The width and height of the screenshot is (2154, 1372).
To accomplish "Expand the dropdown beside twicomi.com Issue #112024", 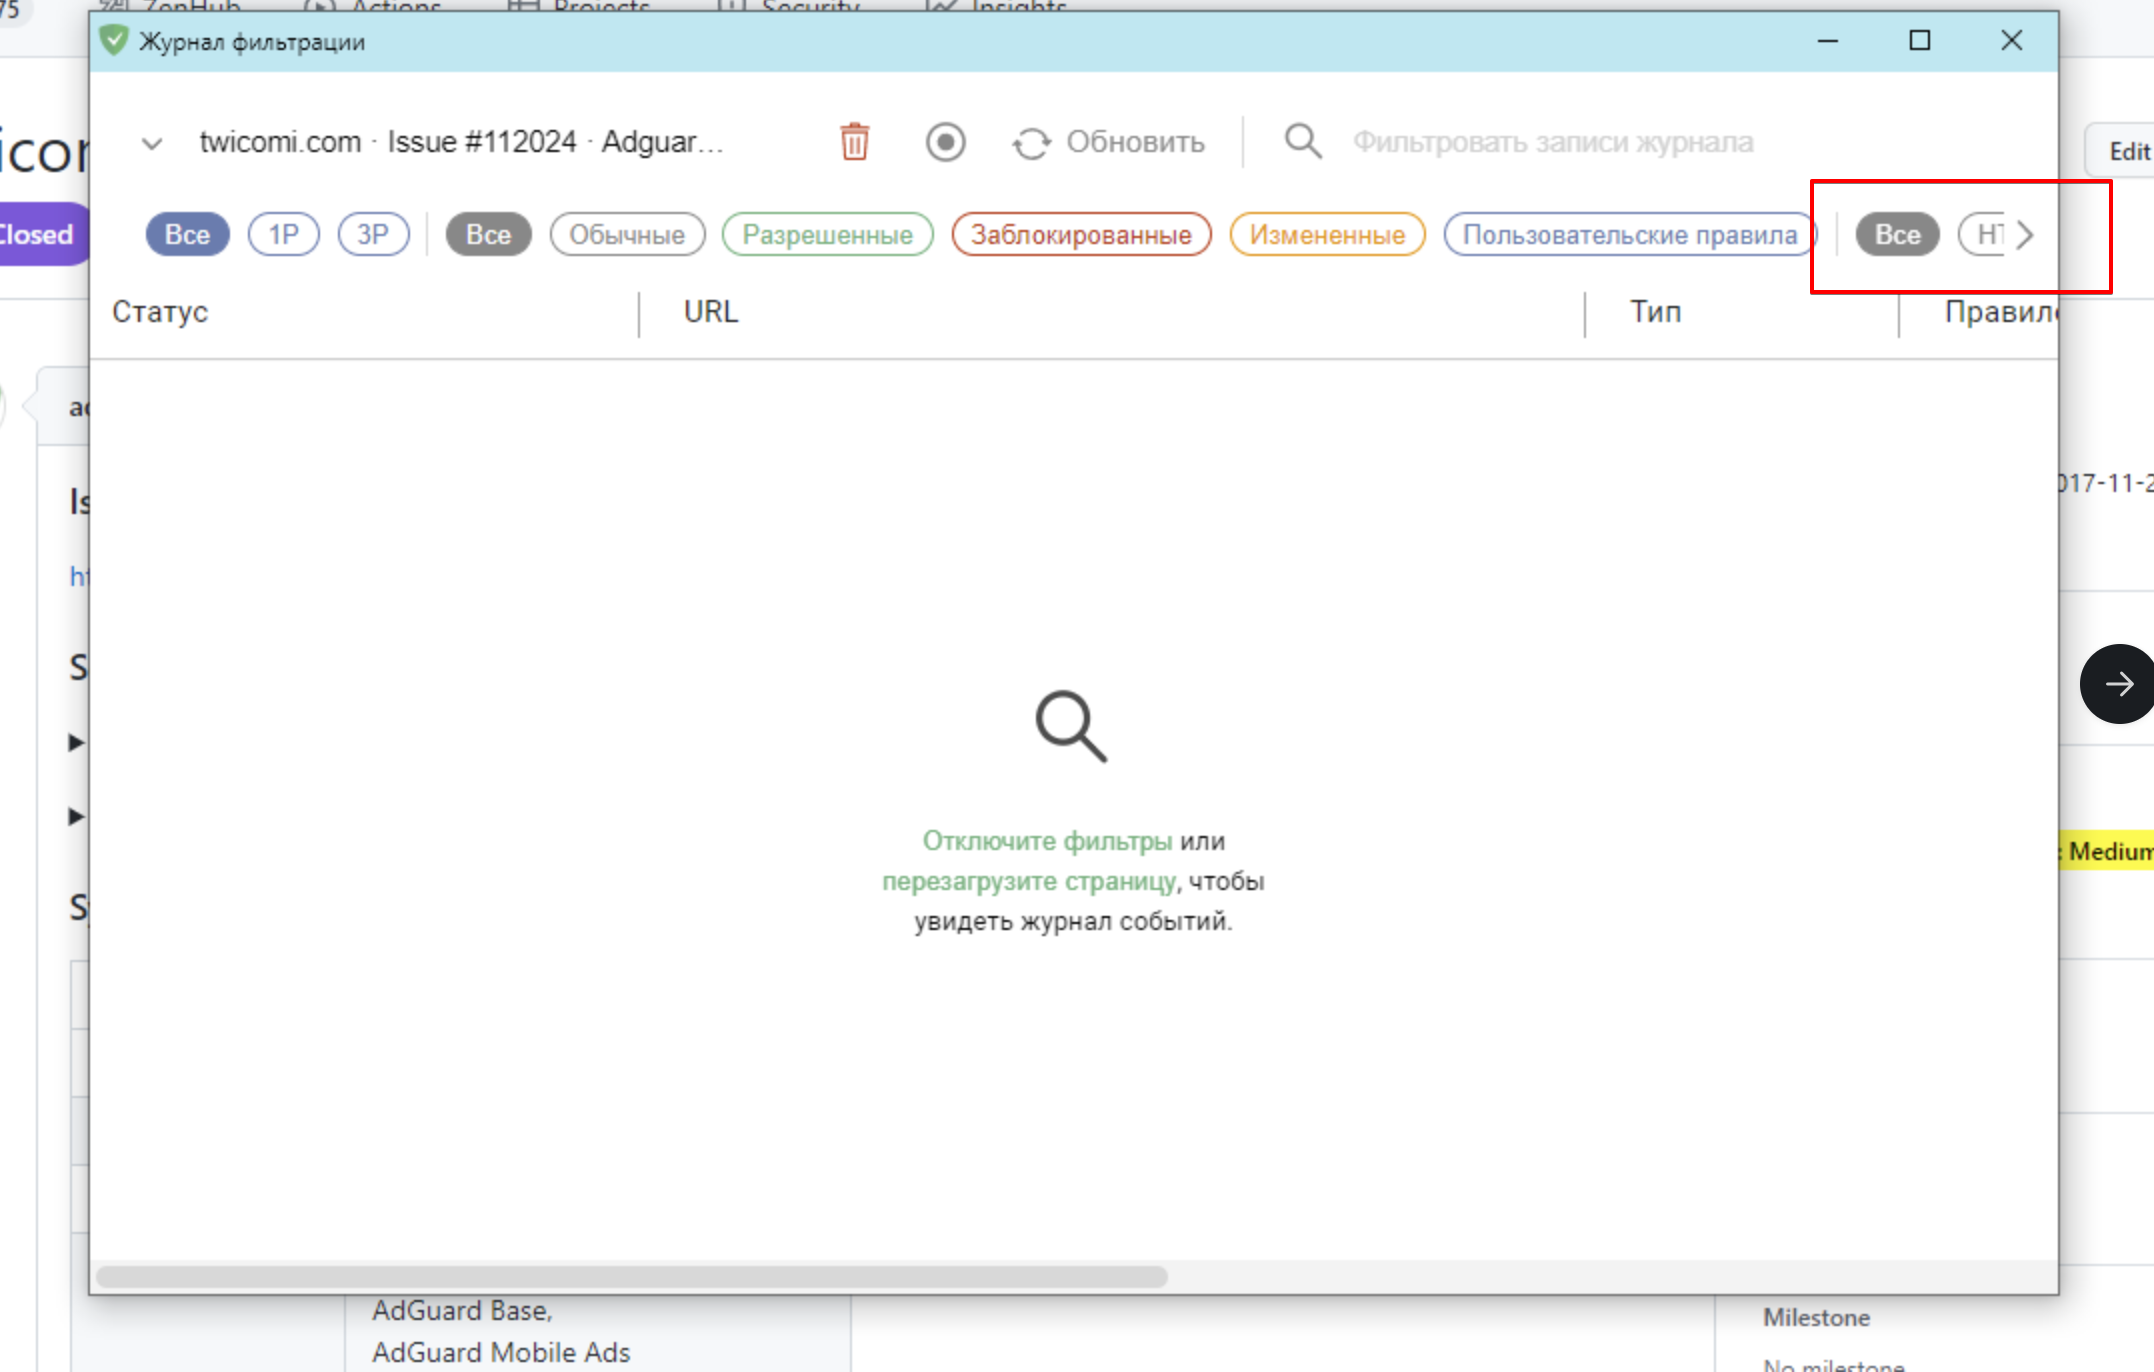I will click(152, 142).
